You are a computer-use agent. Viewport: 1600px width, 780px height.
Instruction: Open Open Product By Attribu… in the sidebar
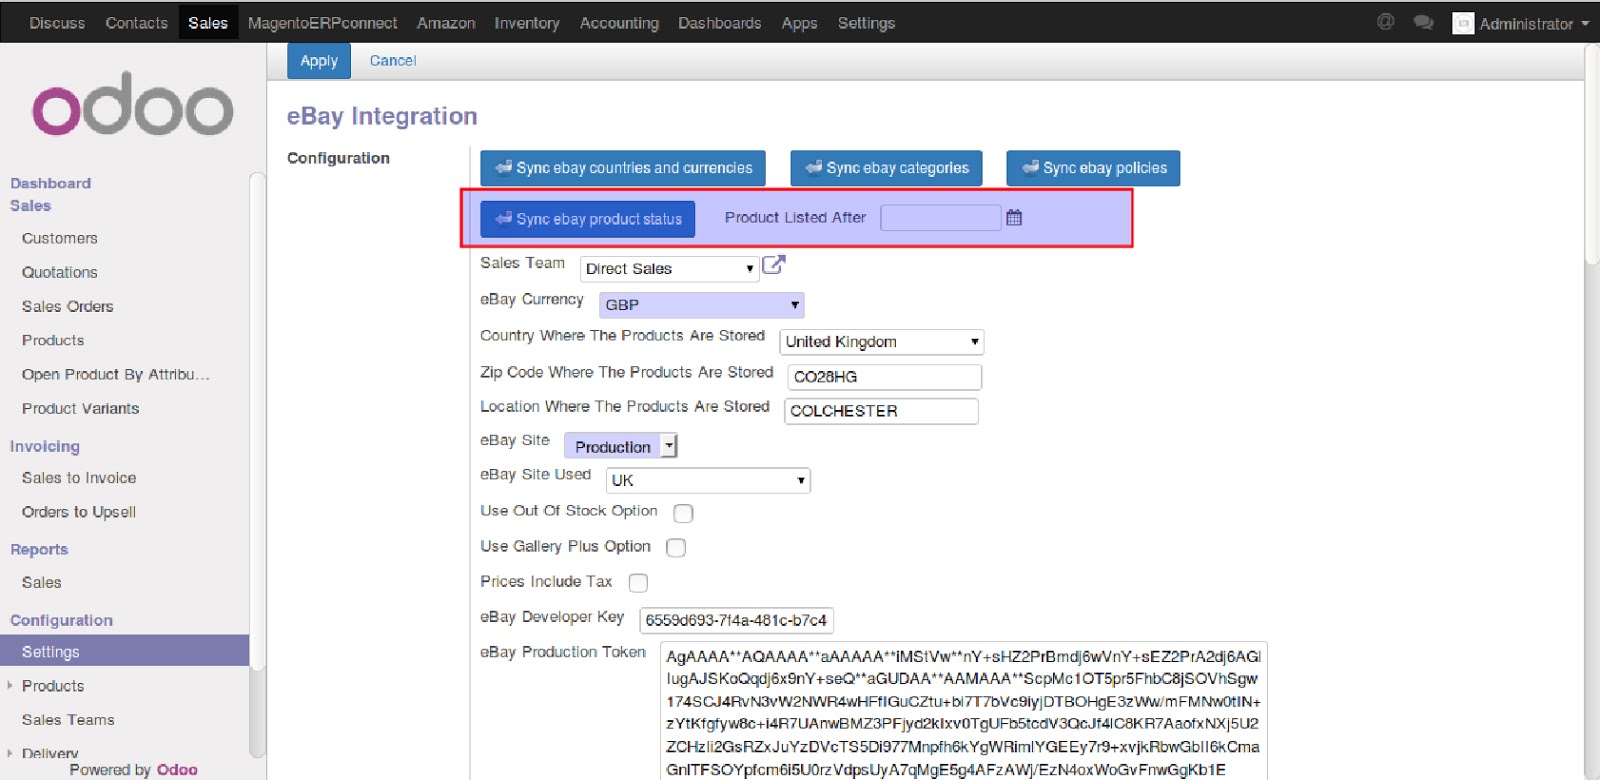point(116,375)
